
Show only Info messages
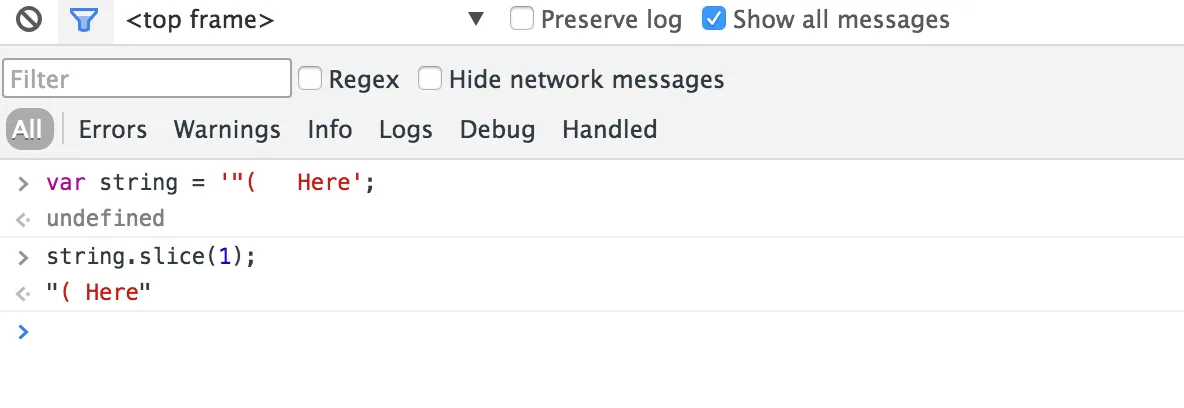[x=330, y=129]
